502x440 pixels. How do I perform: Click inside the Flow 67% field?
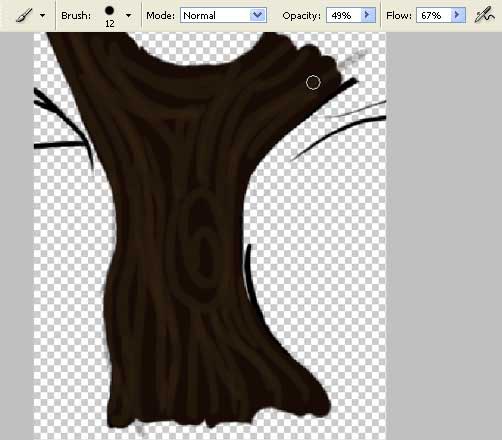[434, 15]
